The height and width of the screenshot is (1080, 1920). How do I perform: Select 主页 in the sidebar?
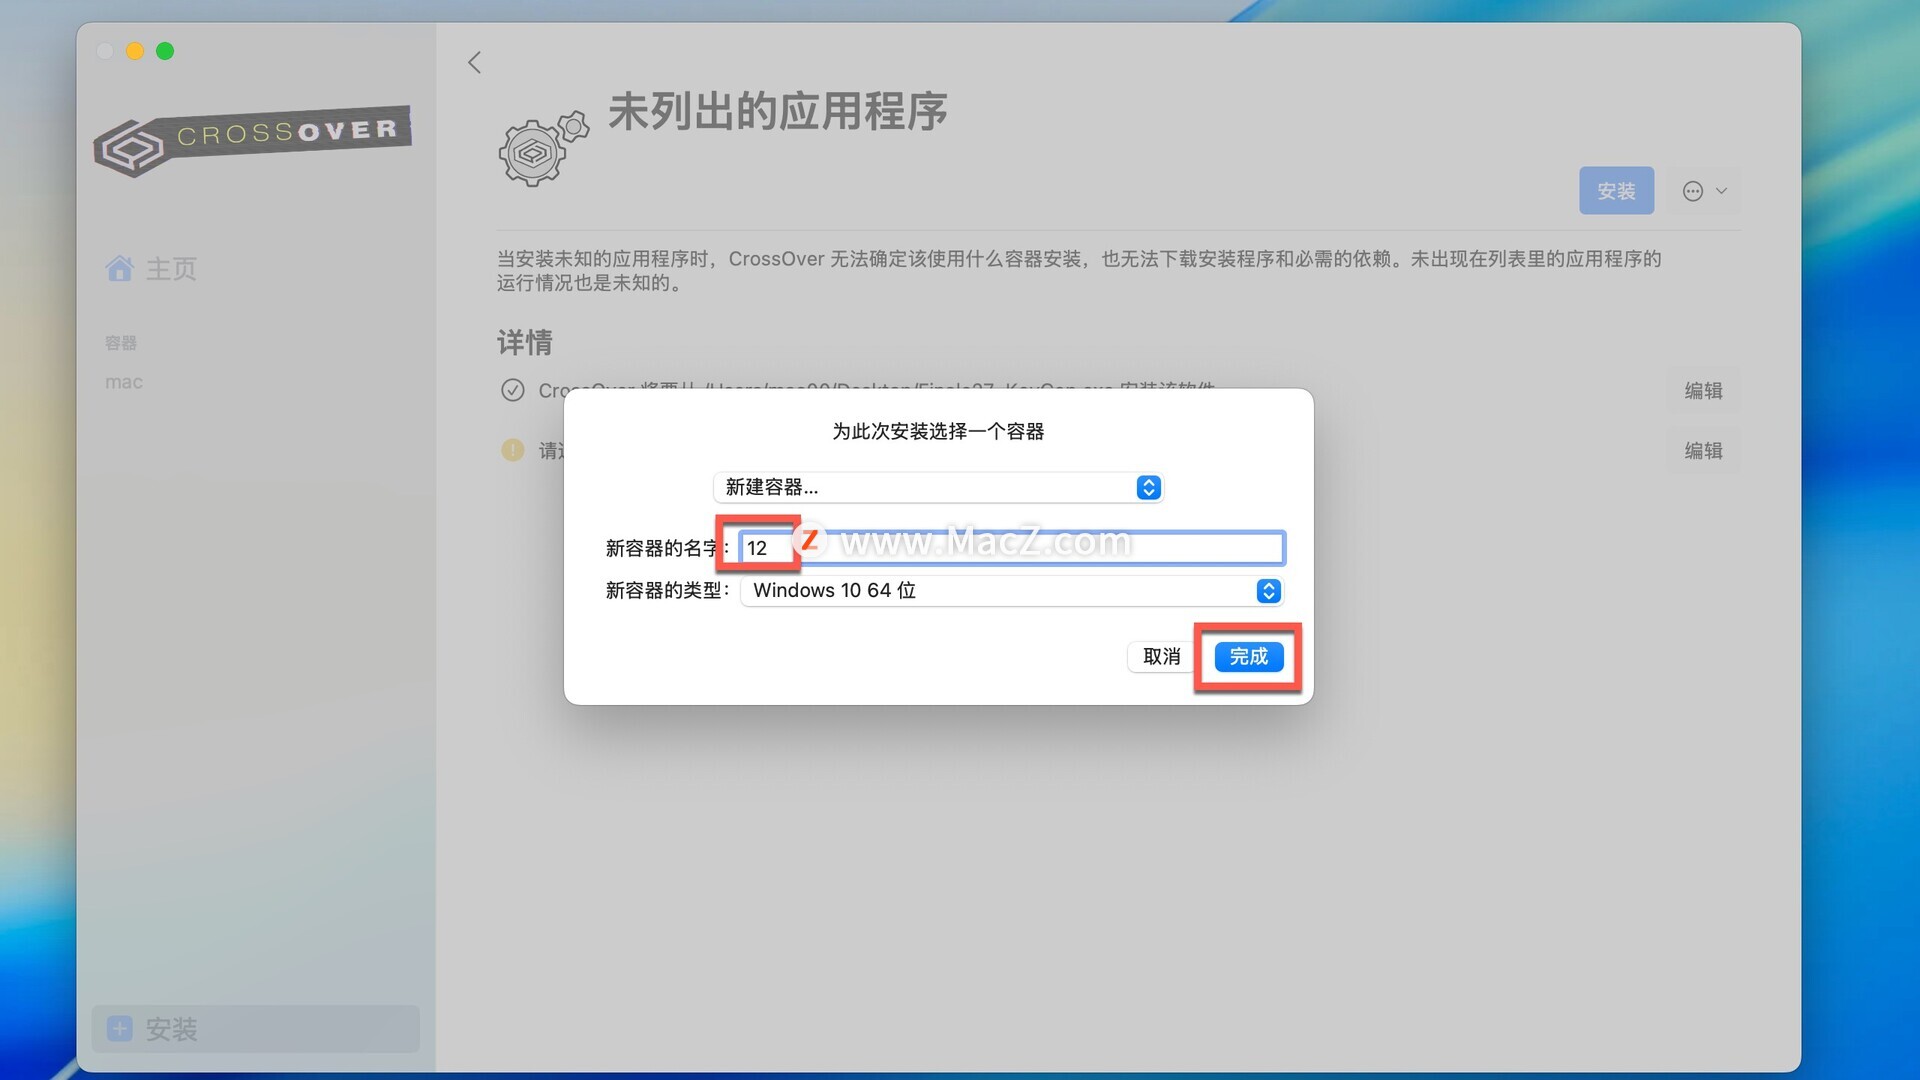171,268
